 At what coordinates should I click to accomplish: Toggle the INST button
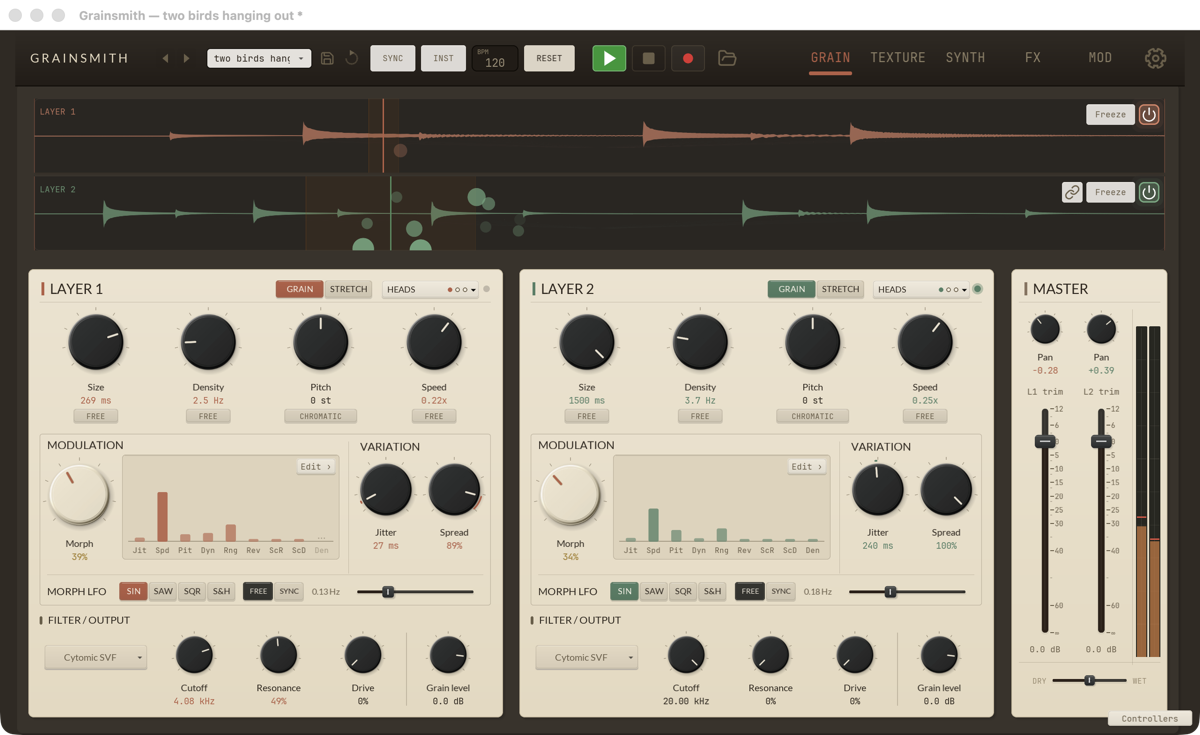443,58
